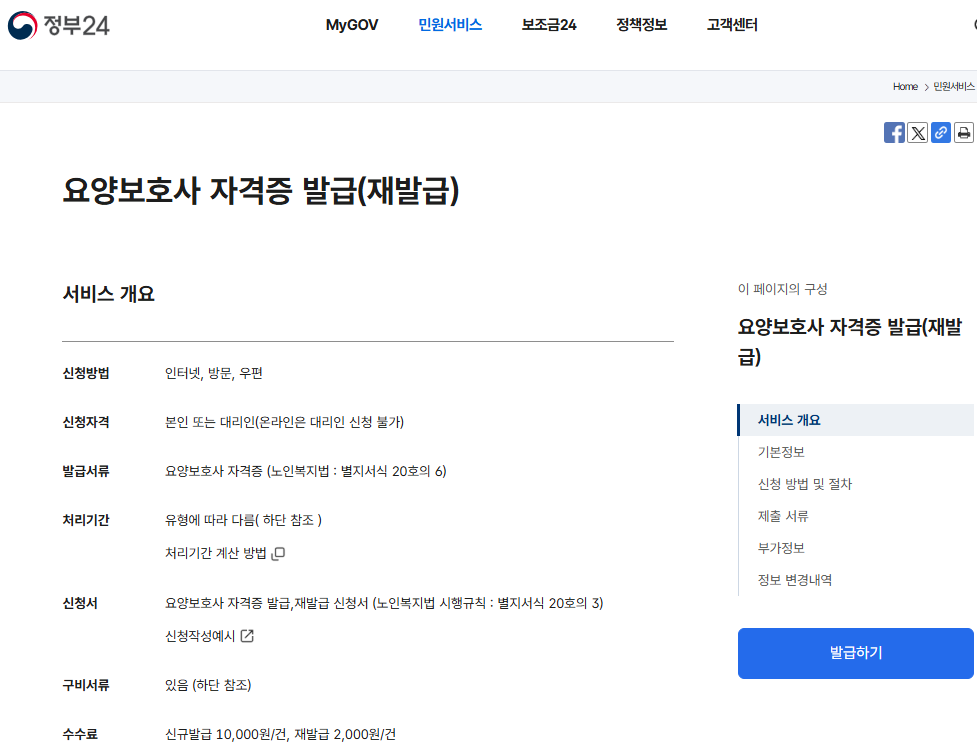Share page on Facebook
The width and height of the screenshot is (977, 751).
click(x=894, y=133)
